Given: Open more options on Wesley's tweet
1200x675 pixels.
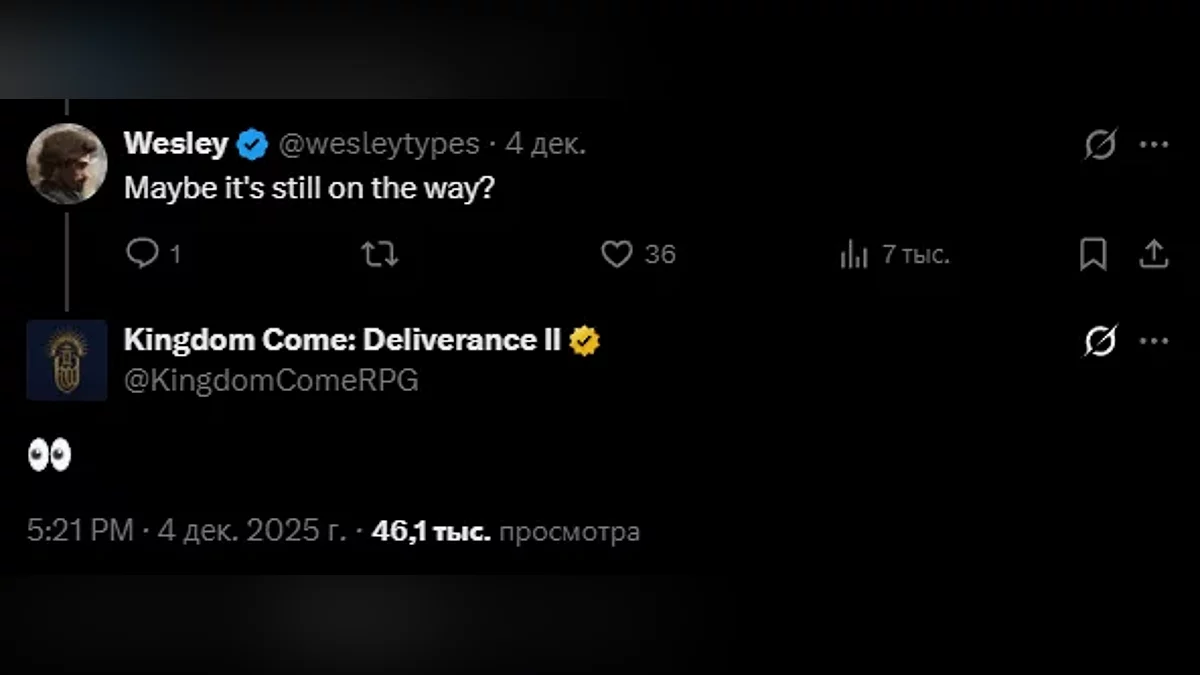Looking at the screenshot, I should (x=1154, y=145).
